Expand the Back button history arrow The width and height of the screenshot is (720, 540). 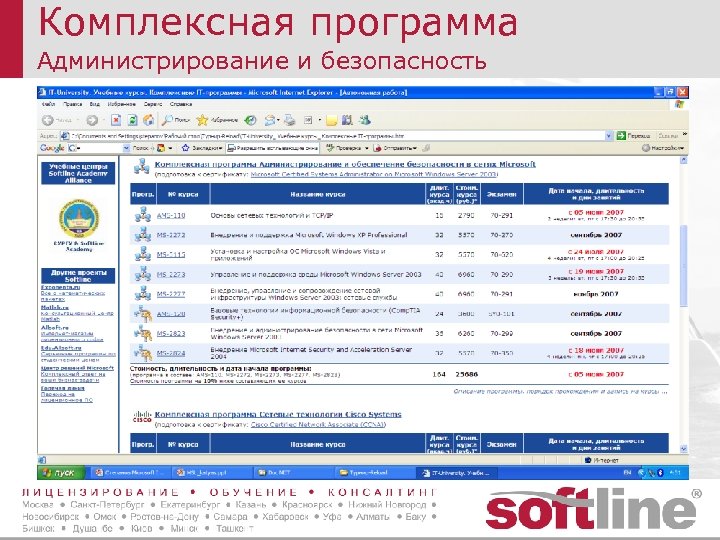pos(79,120)
